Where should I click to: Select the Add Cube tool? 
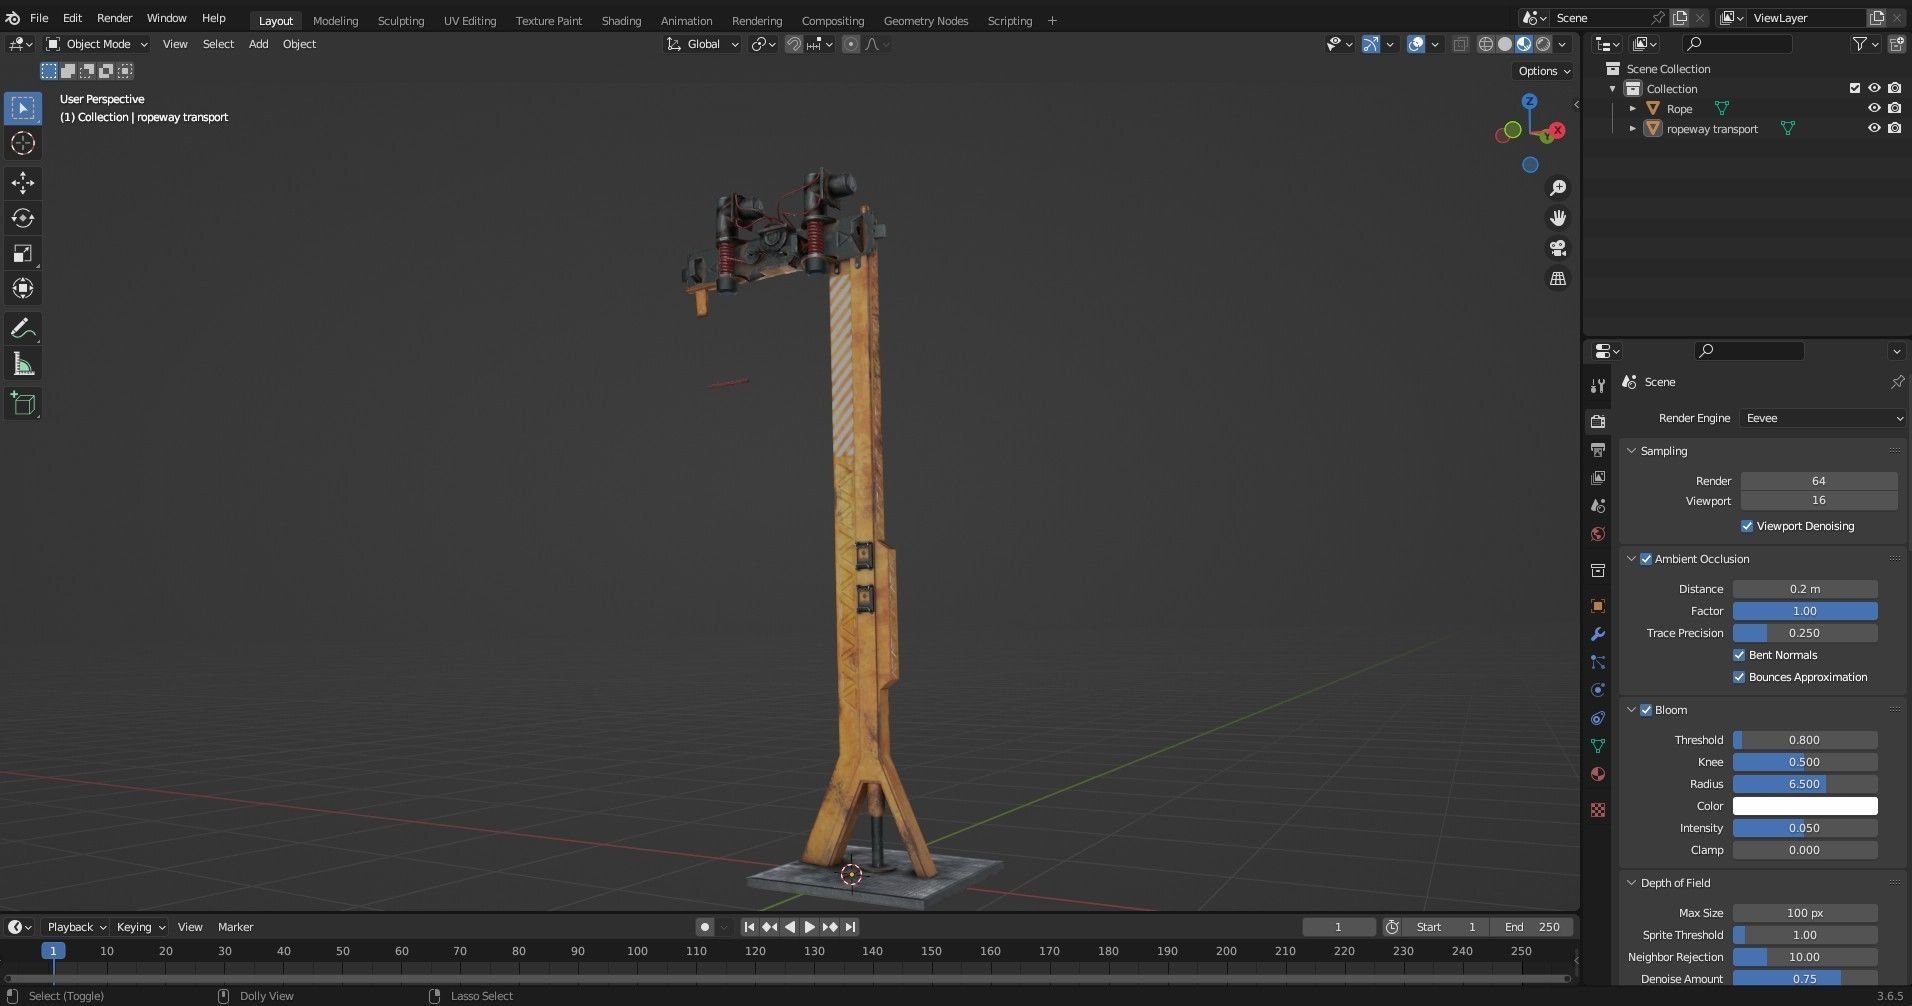[23, 404]
